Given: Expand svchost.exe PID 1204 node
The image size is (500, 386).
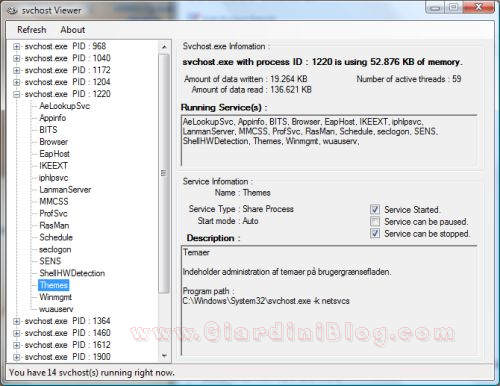Looking at the screenshot, I should point(16,82).
